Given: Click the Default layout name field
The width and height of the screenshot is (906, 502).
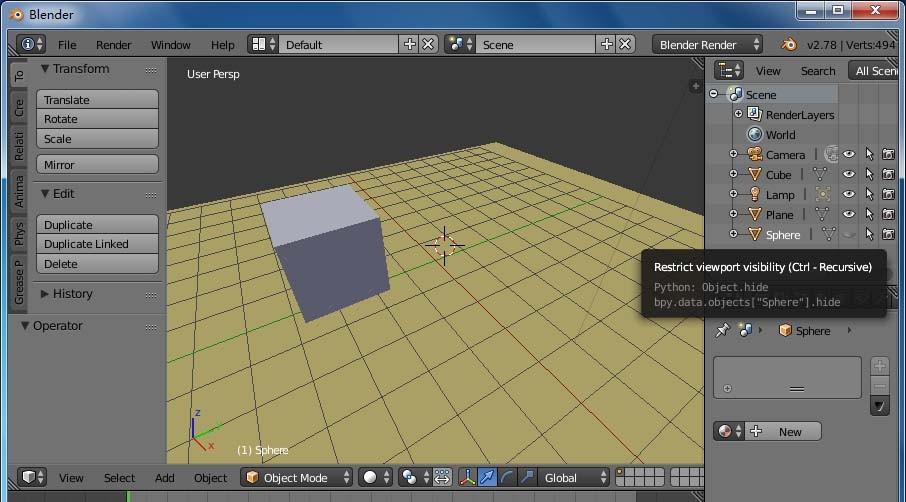Looking at the screenshot, I should click(339, 44).
